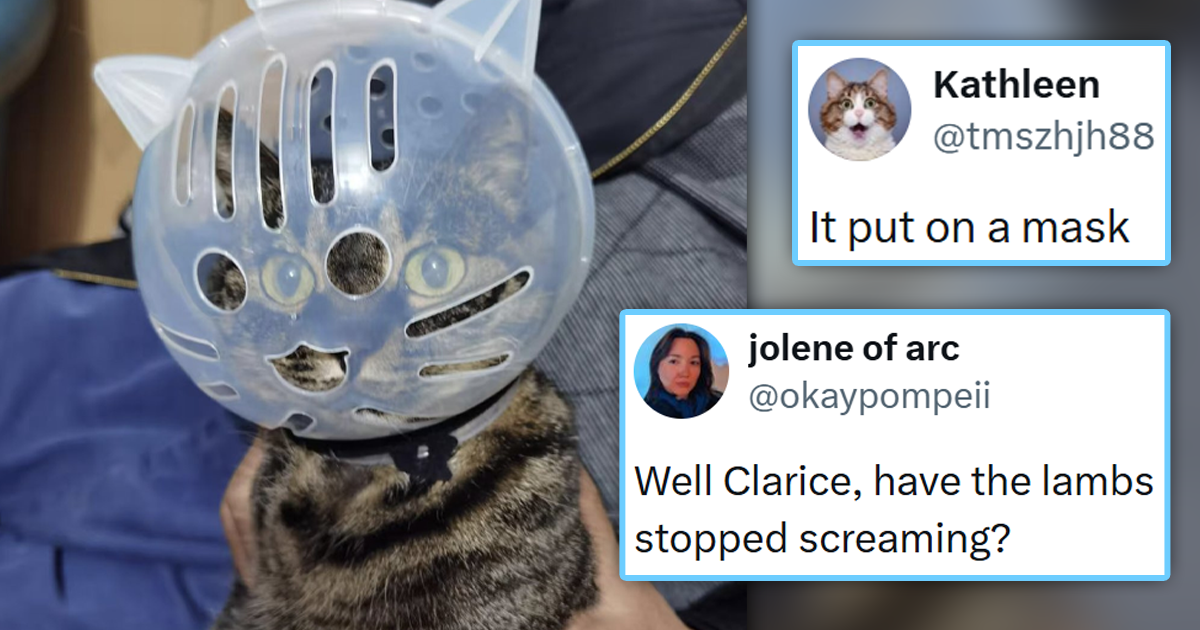This screenshot has width=1200, height=630.
Task: Click the round nose hole between the eyes
Action: click(x=357, y=263)
